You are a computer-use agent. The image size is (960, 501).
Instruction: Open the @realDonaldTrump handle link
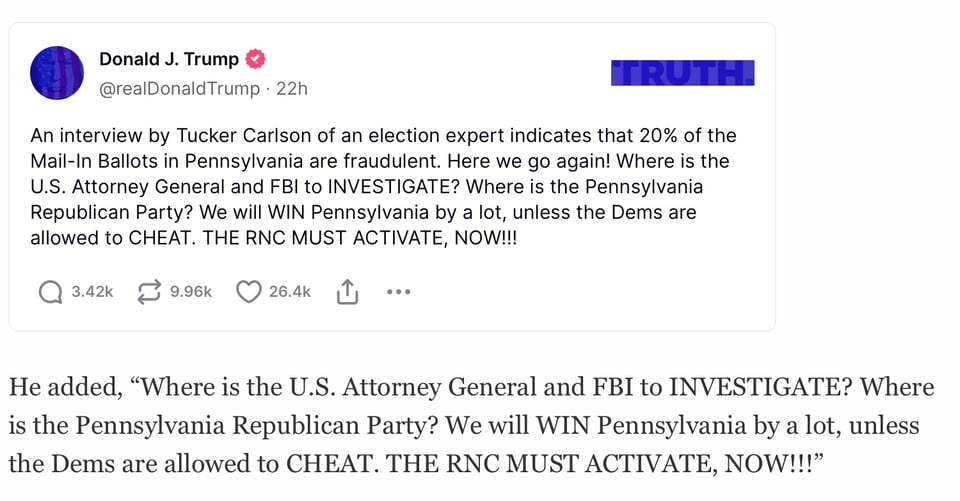coord(179,88)
